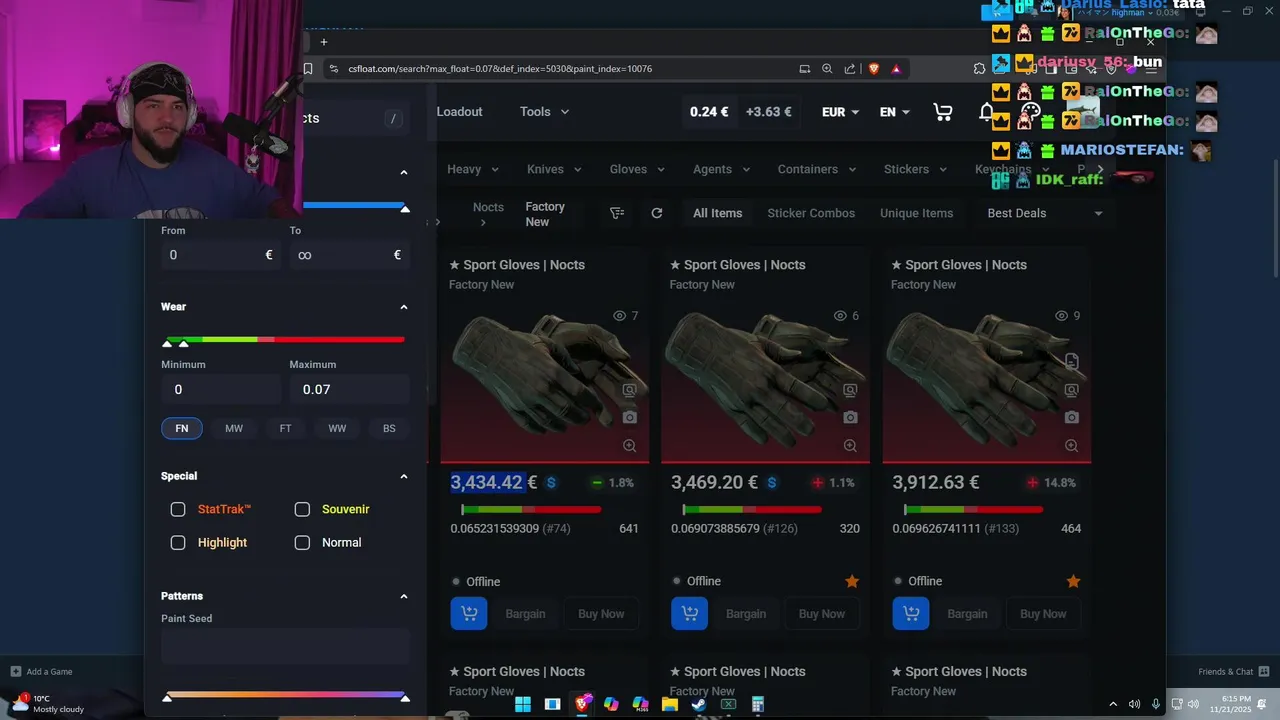Viewport: 1280px width, 720px height.
Task: Click Bargain on the 3,434.42 € gloves
Action: point(525,614)
